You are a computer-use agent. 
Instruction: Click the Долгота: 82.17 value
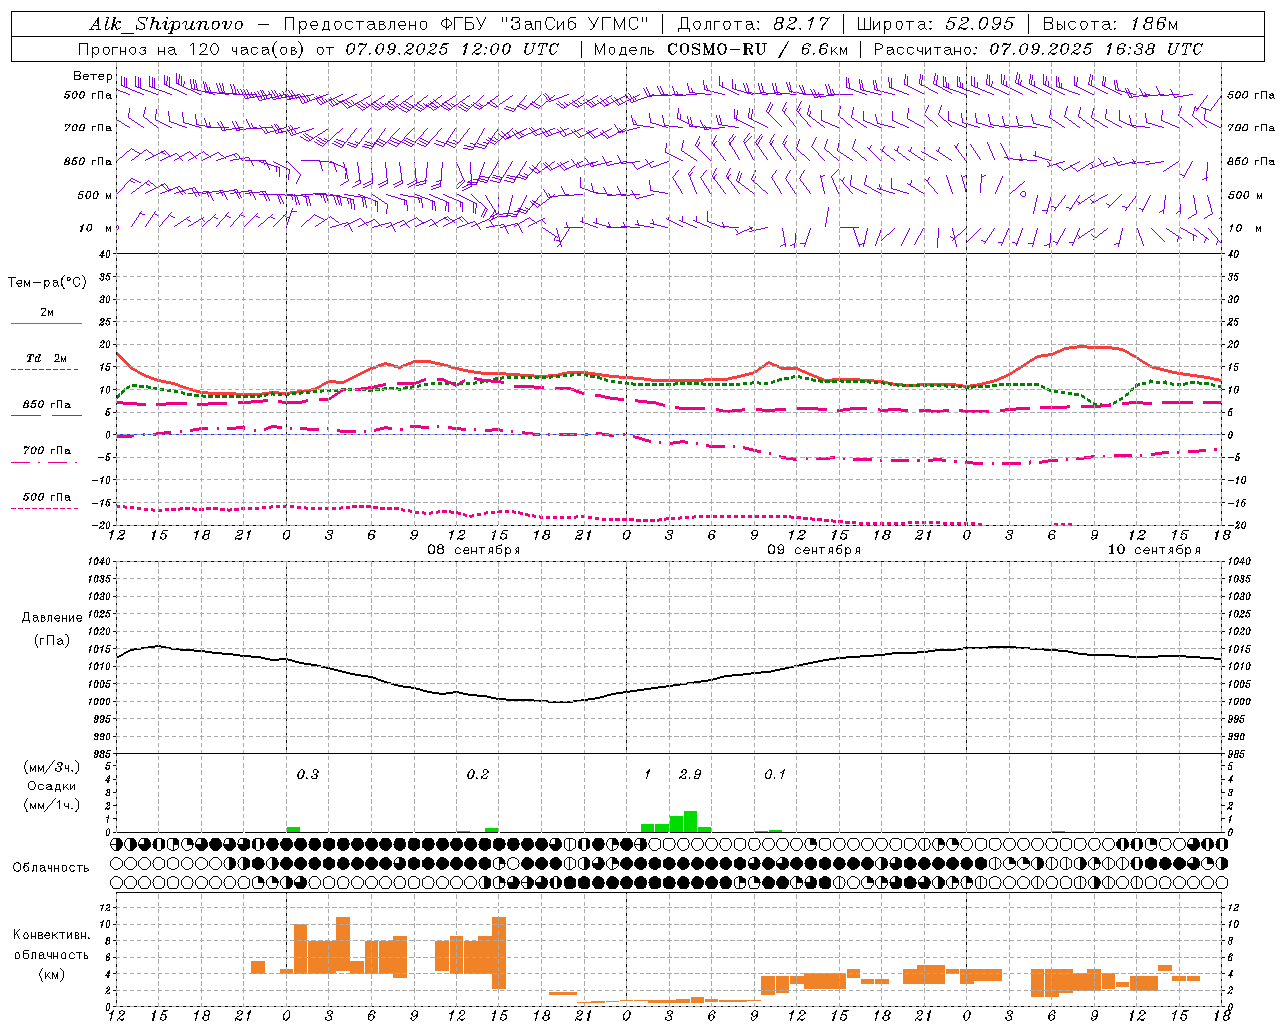754,24
